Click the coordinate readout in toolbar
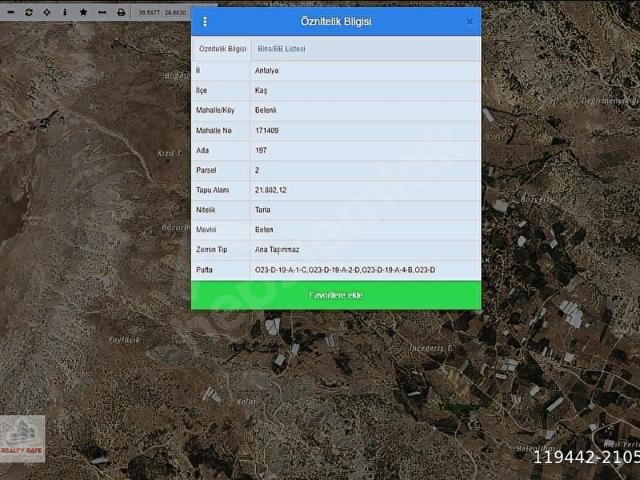The width and height of the screenshot is (640, 480). [162, 13]
